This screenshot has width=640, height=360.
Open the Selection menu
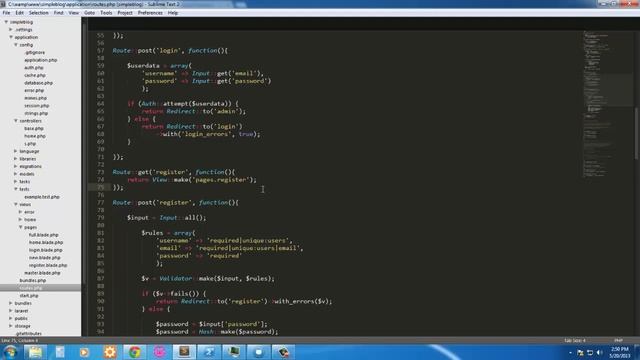[x=38, y=13]
